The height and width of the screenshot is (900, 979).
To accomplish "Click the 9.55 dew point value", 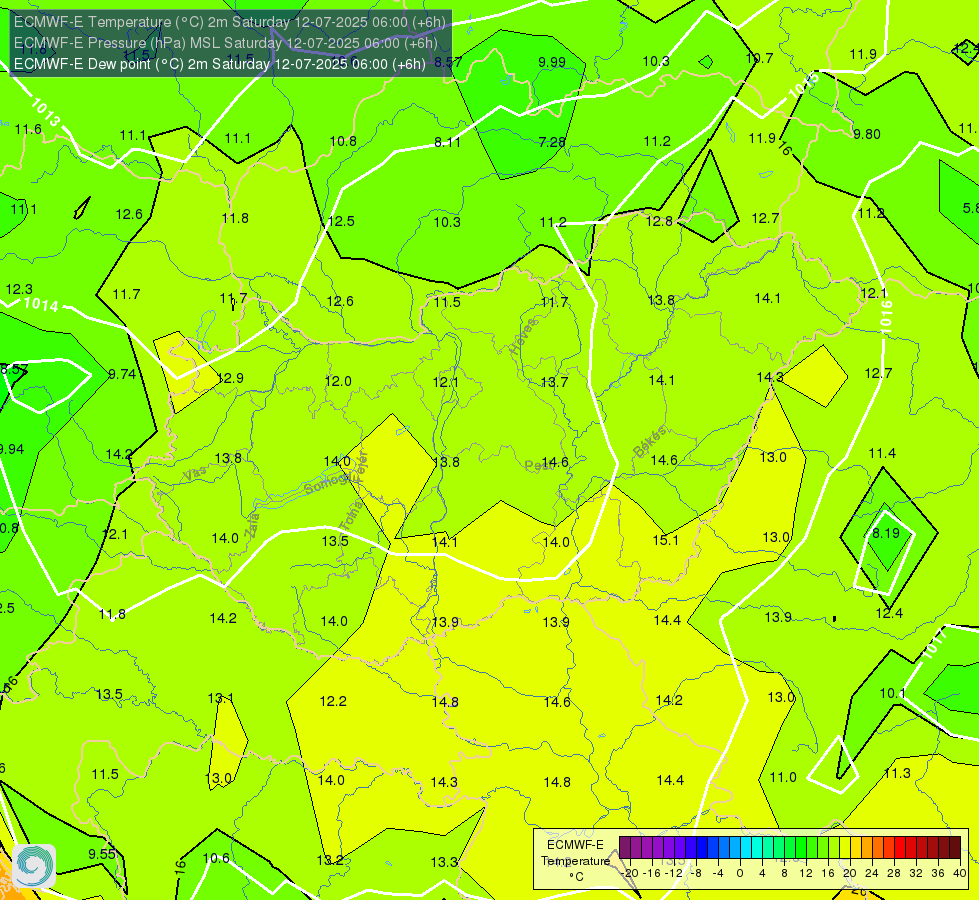I will 102,854.
